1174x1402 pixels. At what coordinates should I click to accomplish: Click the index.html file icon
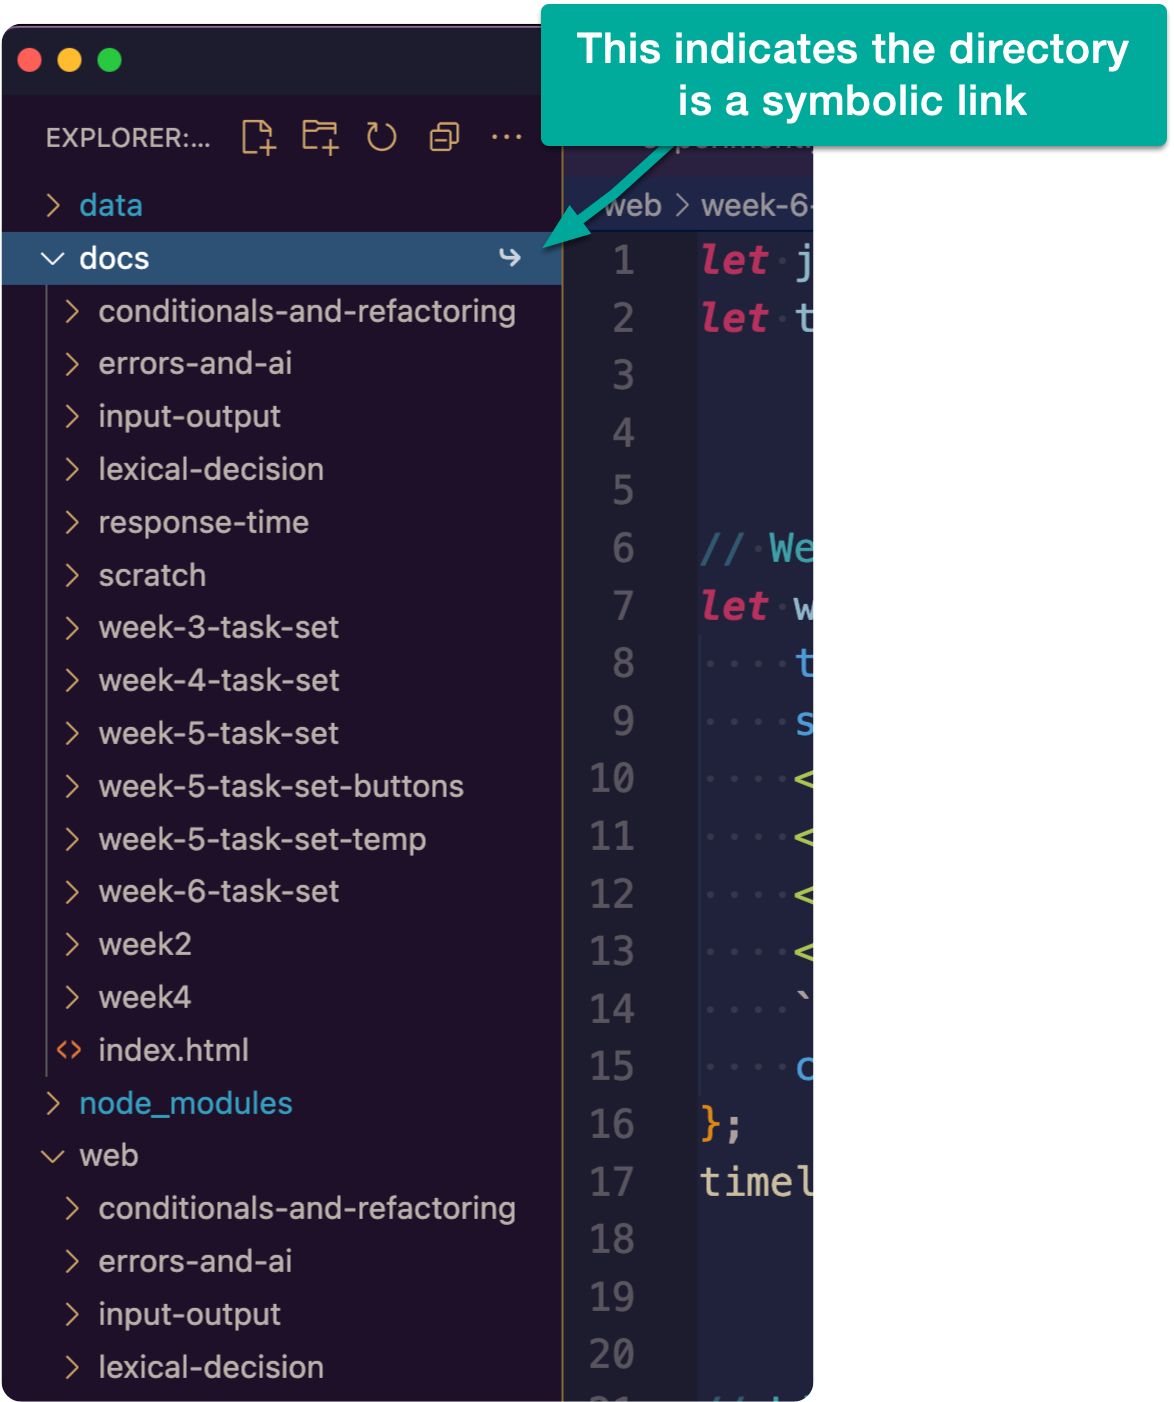pyautogui.click(x=69, y=1050)
